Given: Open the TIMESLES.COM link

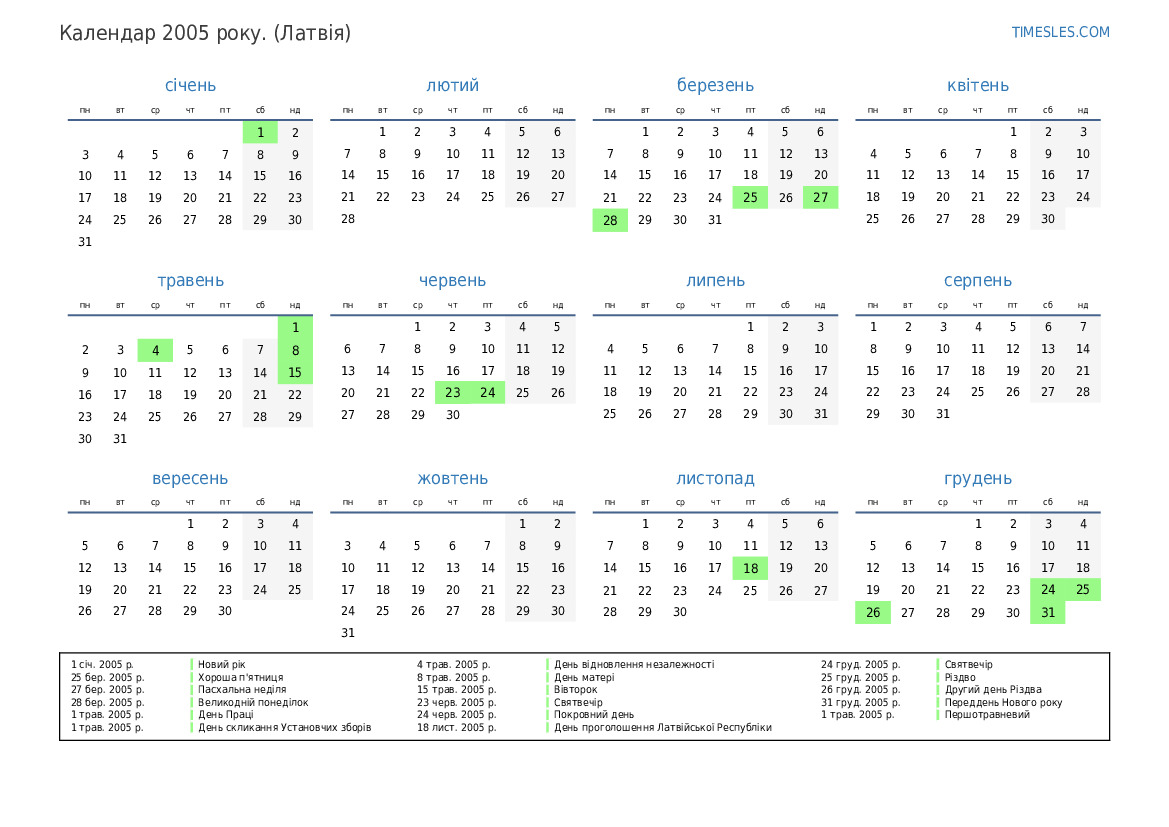Looking at the screenshot, I should click(x=1060, y=32).
